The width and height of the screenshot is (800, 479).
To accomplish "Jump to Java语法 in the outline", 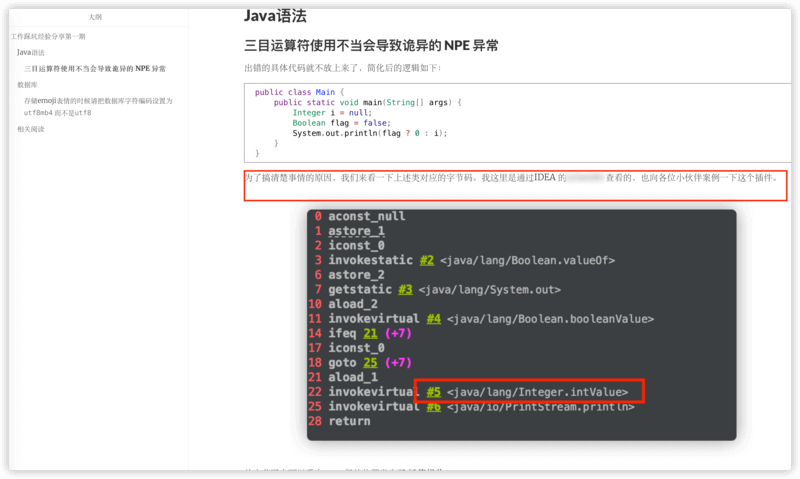I will (31, 52).
